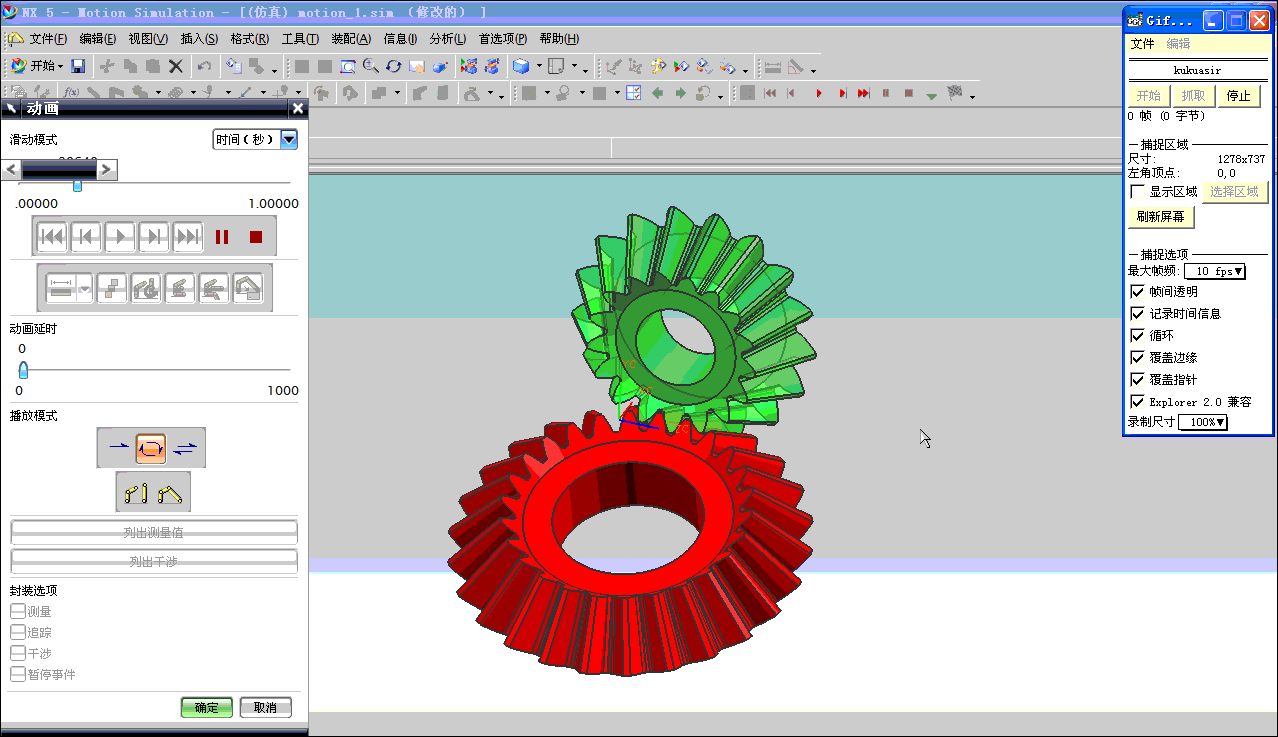
Task: Stop the animation with red square button
Action: [x=256, y=237]
